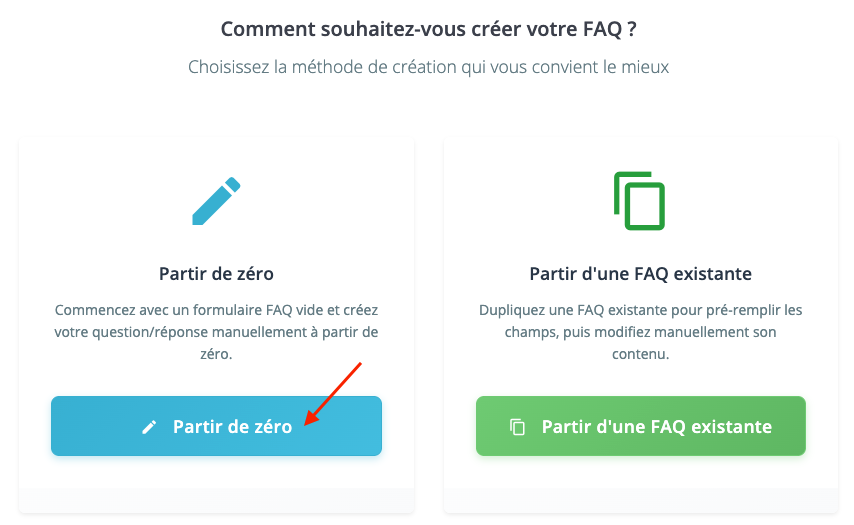Click the large green duplicate pages icon
854x525 pixels.
639,200
